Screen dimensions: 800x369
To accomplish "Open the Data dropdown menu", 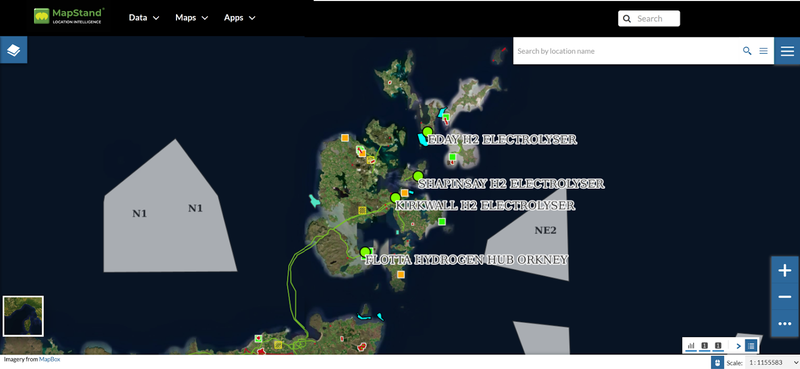I will click(x=144, y=17).
